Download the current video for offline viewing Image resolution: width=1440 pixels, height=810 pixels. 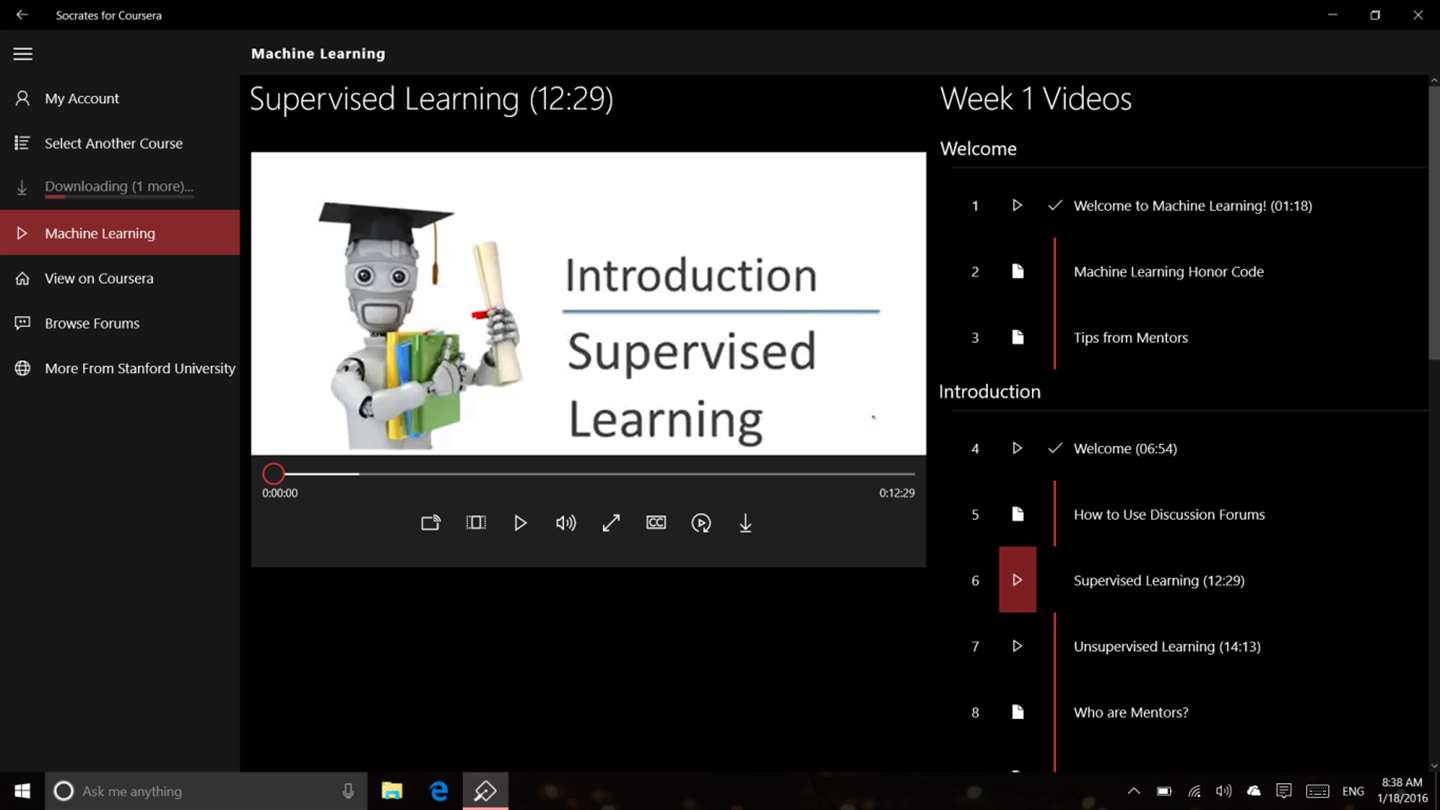point(745,523)
